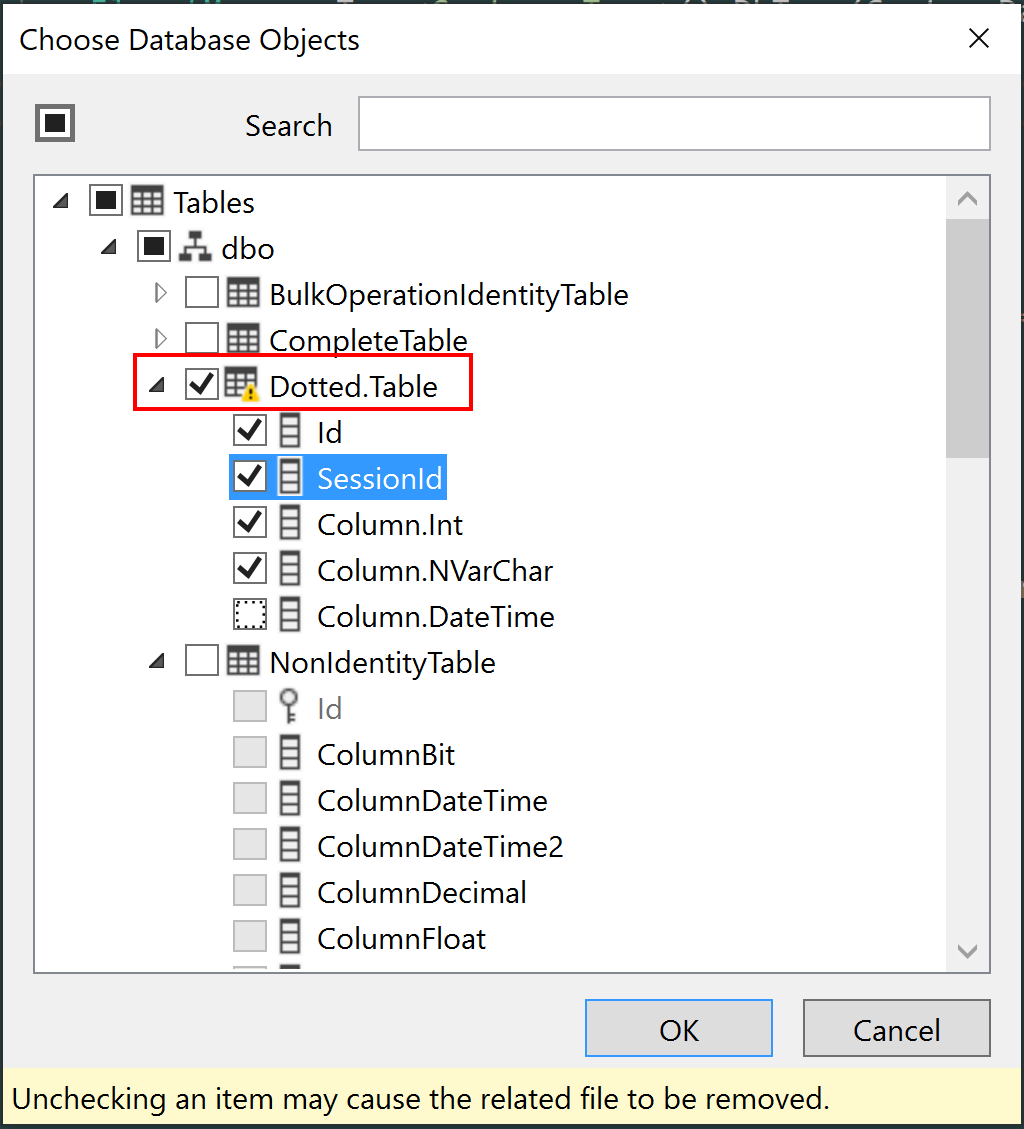The height and width of the screenshot is (1129, 1024).
Task: Click the warning badge on Dotted.Table
Action: [252, 391]
